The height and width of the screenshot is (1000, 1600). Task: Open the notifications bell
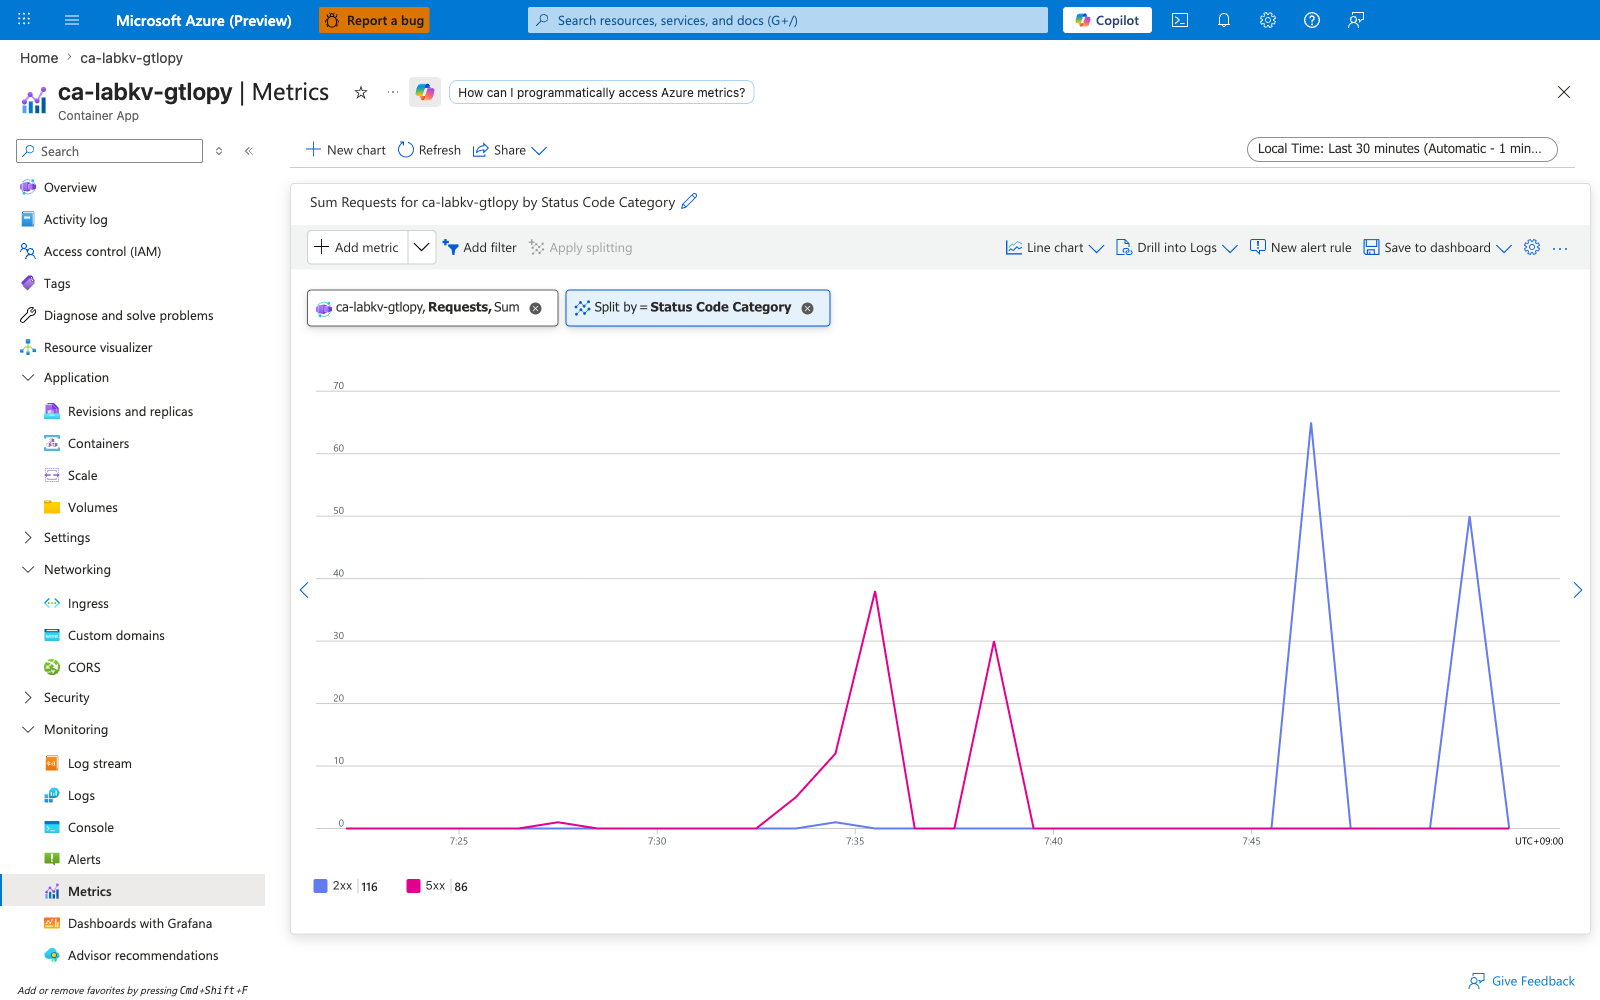click(1224, 20)
